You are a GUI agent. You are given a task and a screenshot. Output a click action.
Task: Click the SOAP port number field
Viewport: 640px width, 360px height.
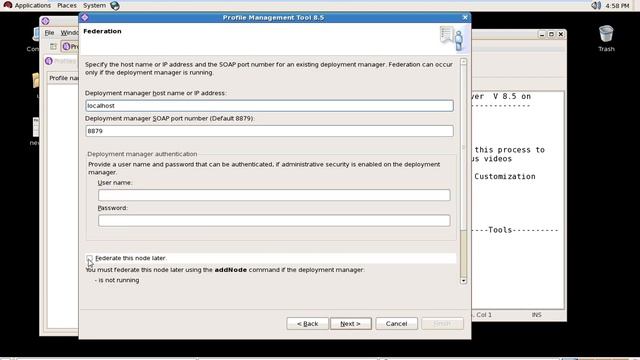[x=269, y=131]
